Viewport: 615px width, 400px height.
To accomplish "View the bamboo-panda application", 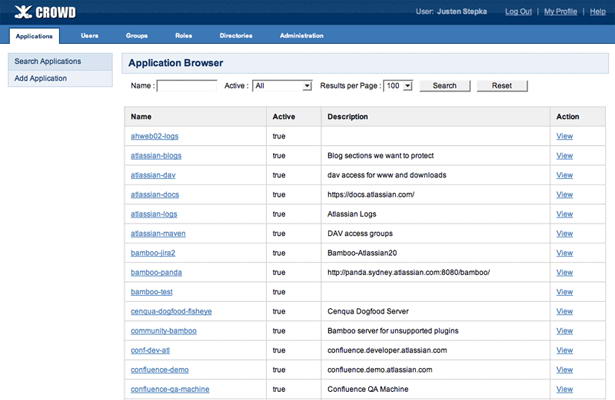I will tap(564, 272).
